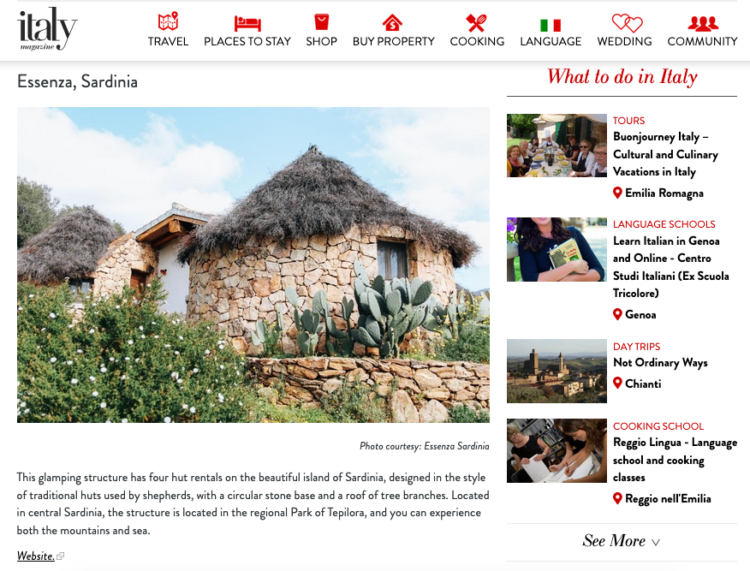
Task: Click the Photo courtesy: Essenza Sardinia caption
Action: coord(424,446)
